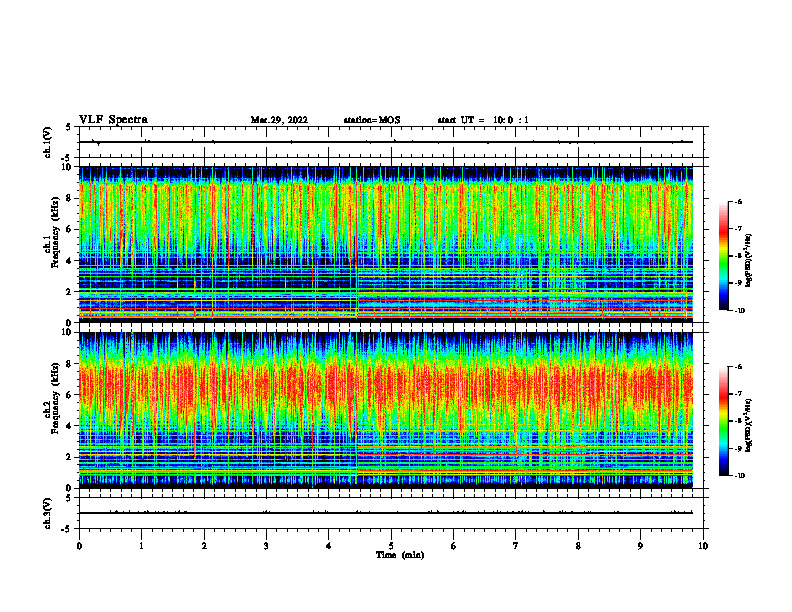Screen dimensions: 792x612
Task: Select the ch.1 "Frequency (kHz)" axis title
Action: point(55,233)
